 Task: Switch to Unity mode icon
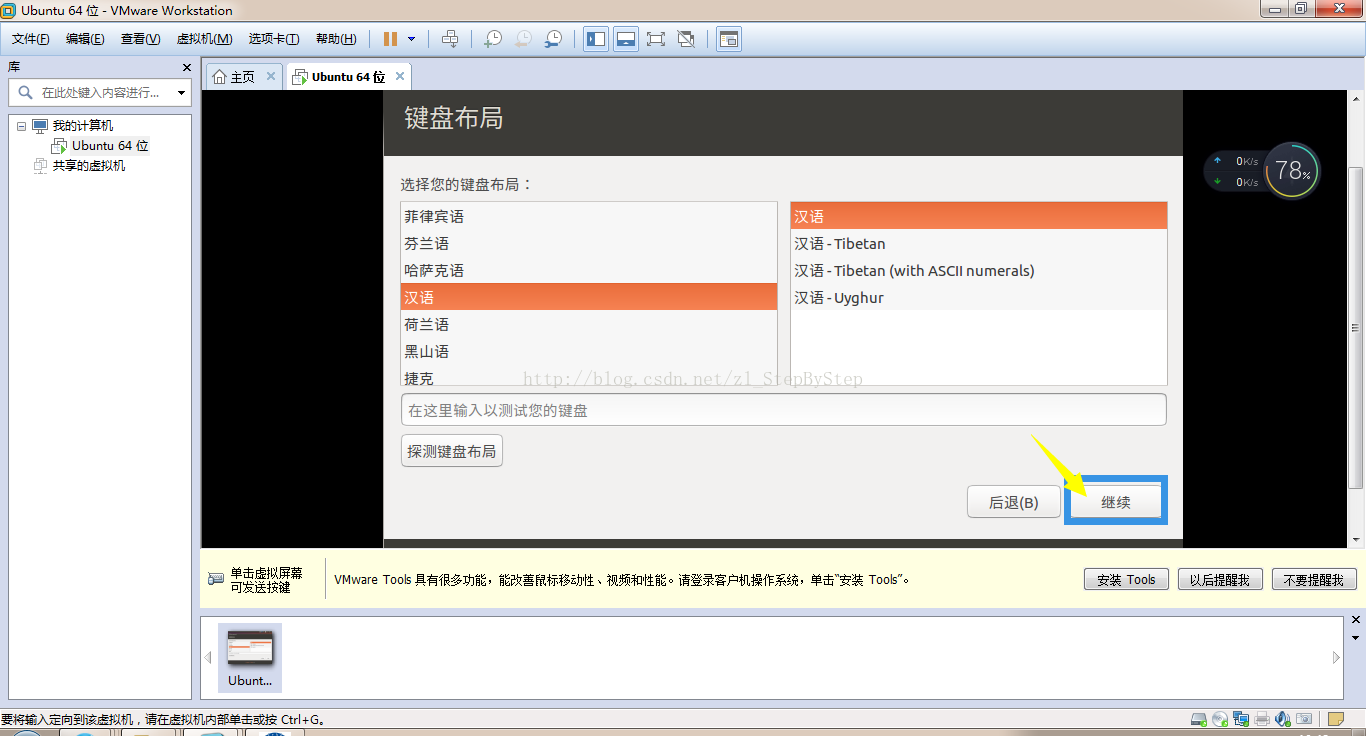[686, 39]
